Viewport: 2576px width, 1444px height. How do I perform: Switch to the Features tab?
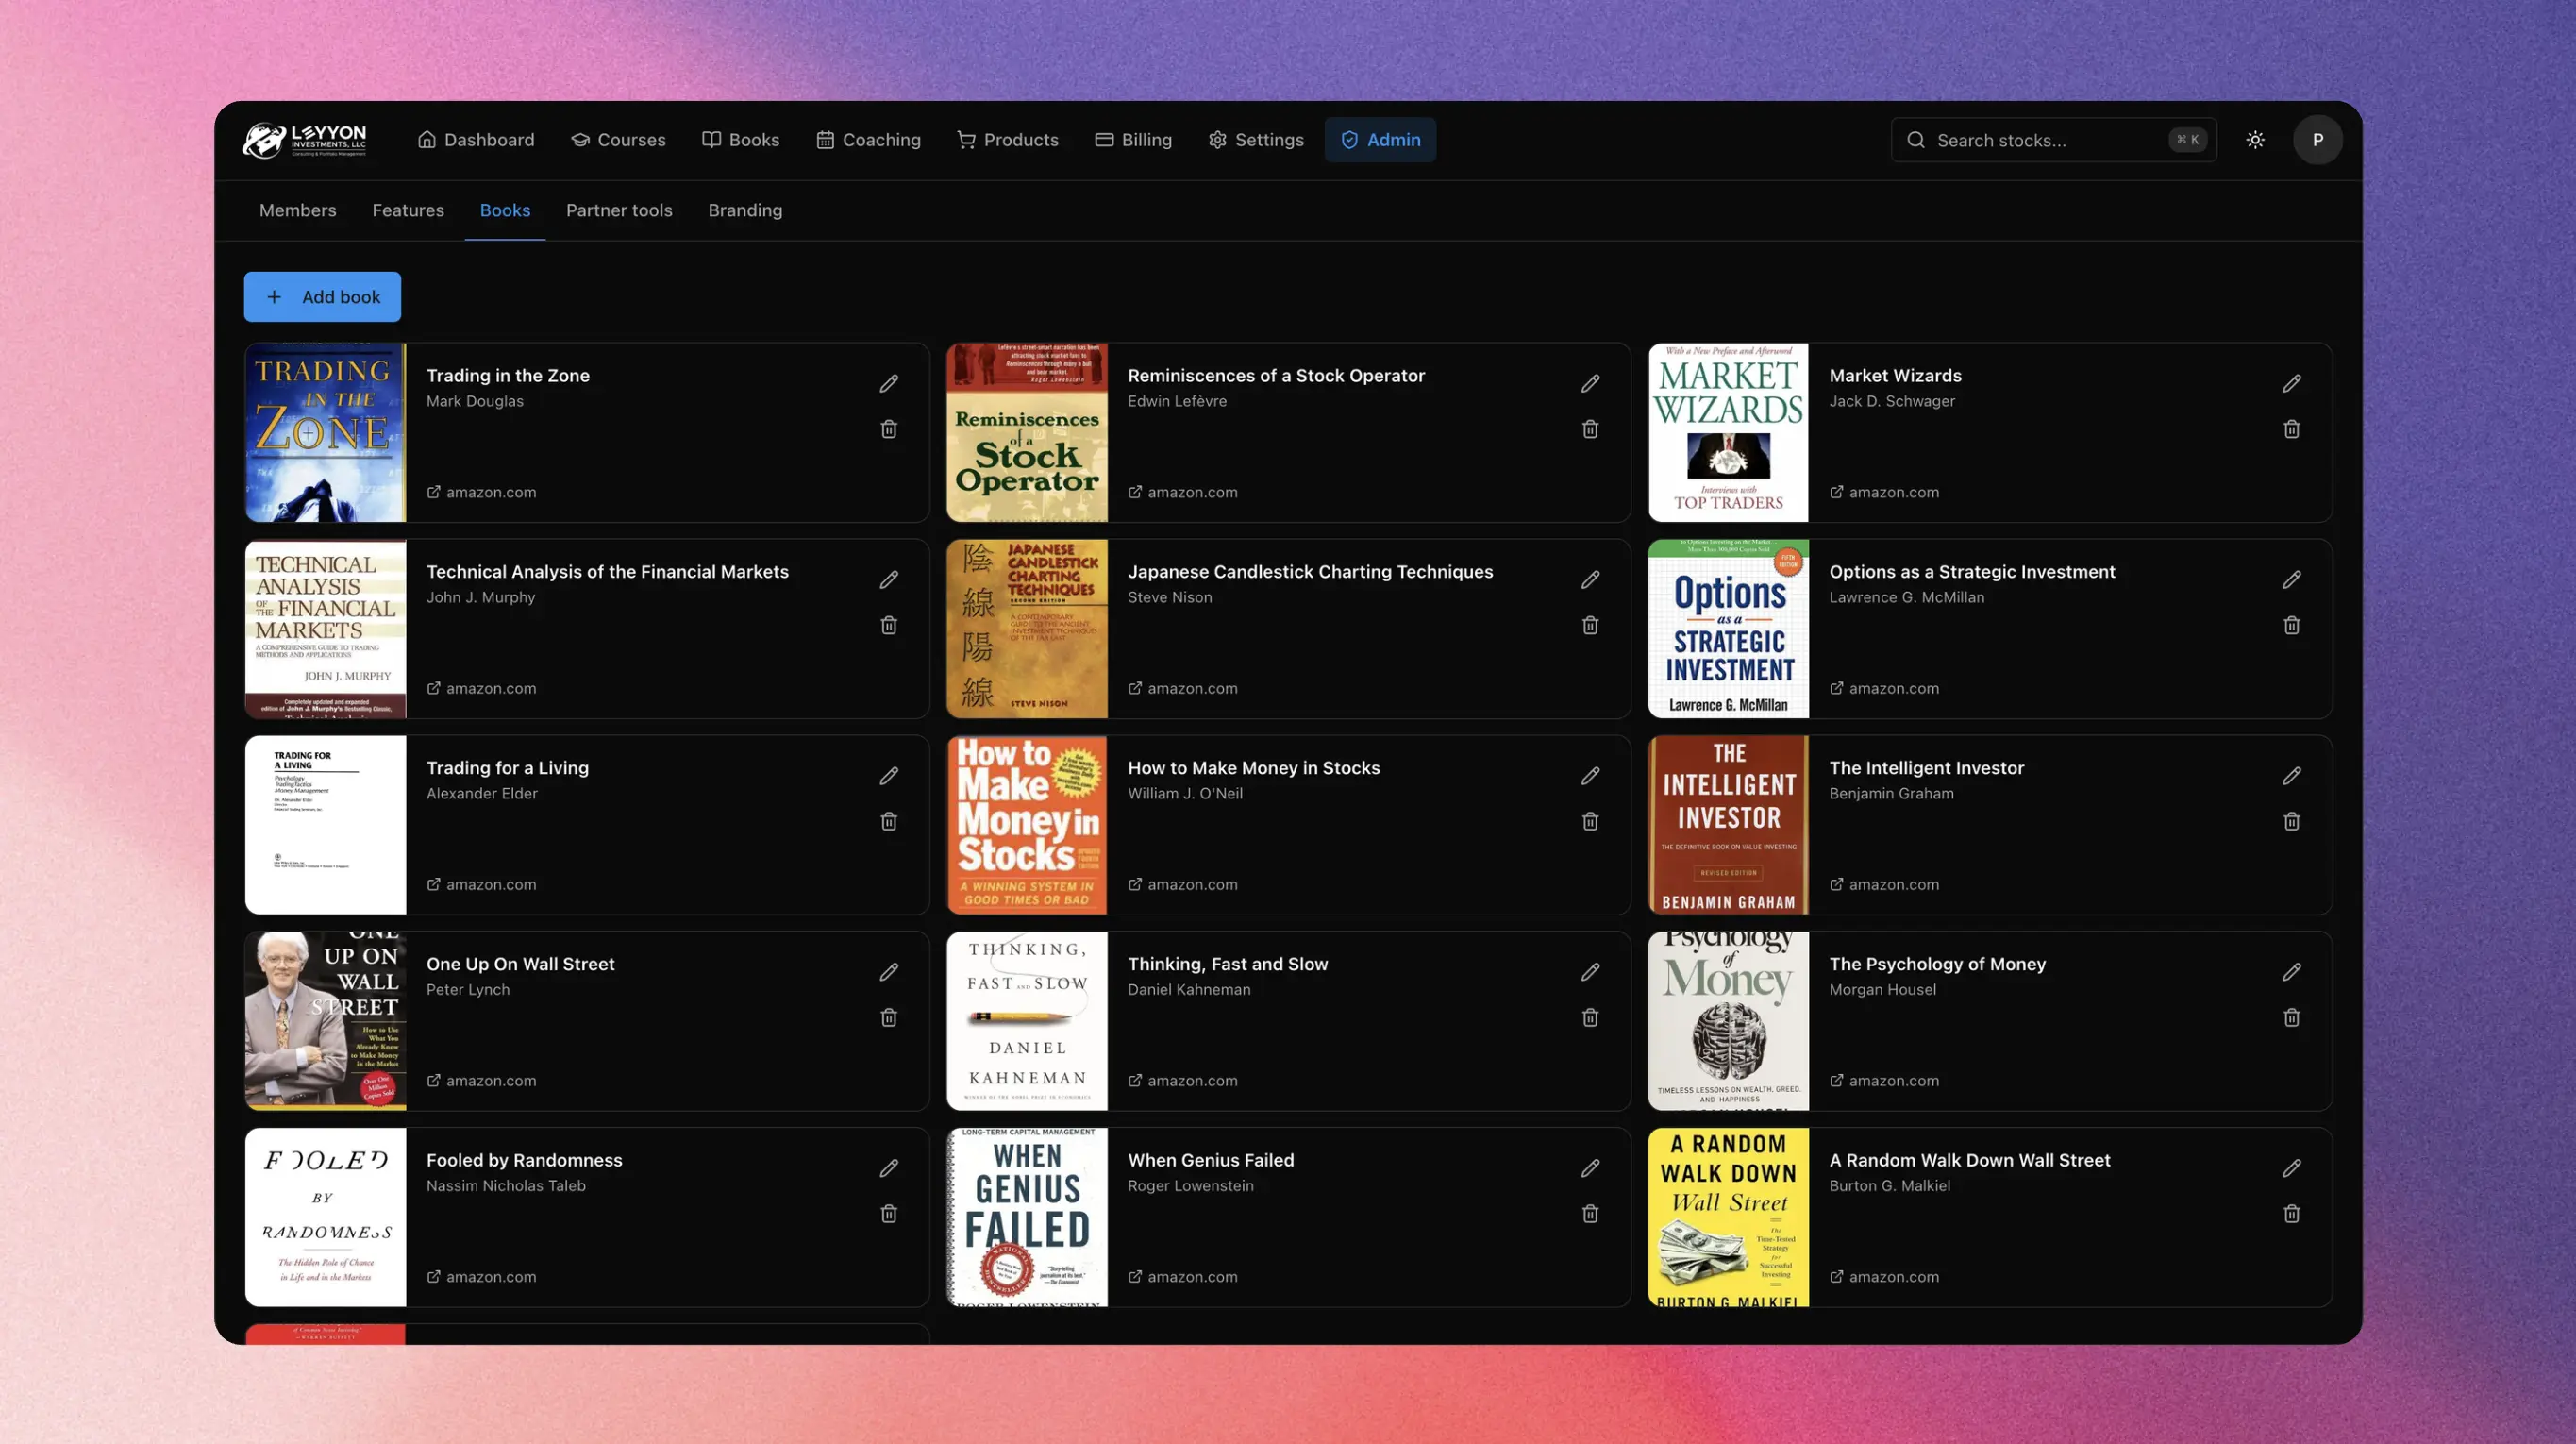pos(408,211)
